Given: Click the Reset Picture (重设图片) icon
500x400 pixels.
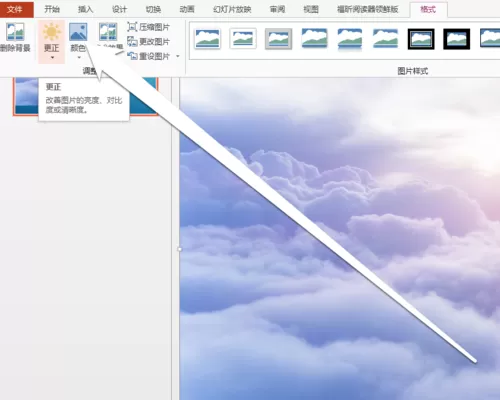Looking at the screenshot, I should tap(132, 56).
